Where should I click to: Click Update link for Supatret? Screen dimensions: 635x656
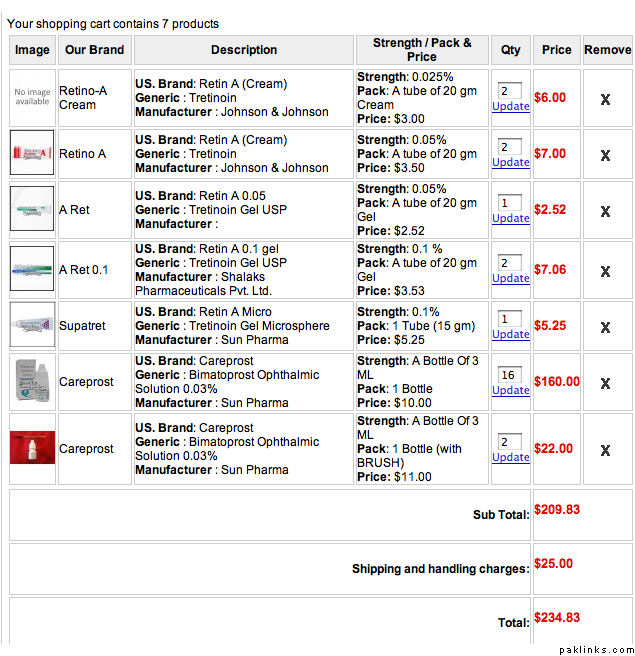pyautogui.click(x=510, y=334)
